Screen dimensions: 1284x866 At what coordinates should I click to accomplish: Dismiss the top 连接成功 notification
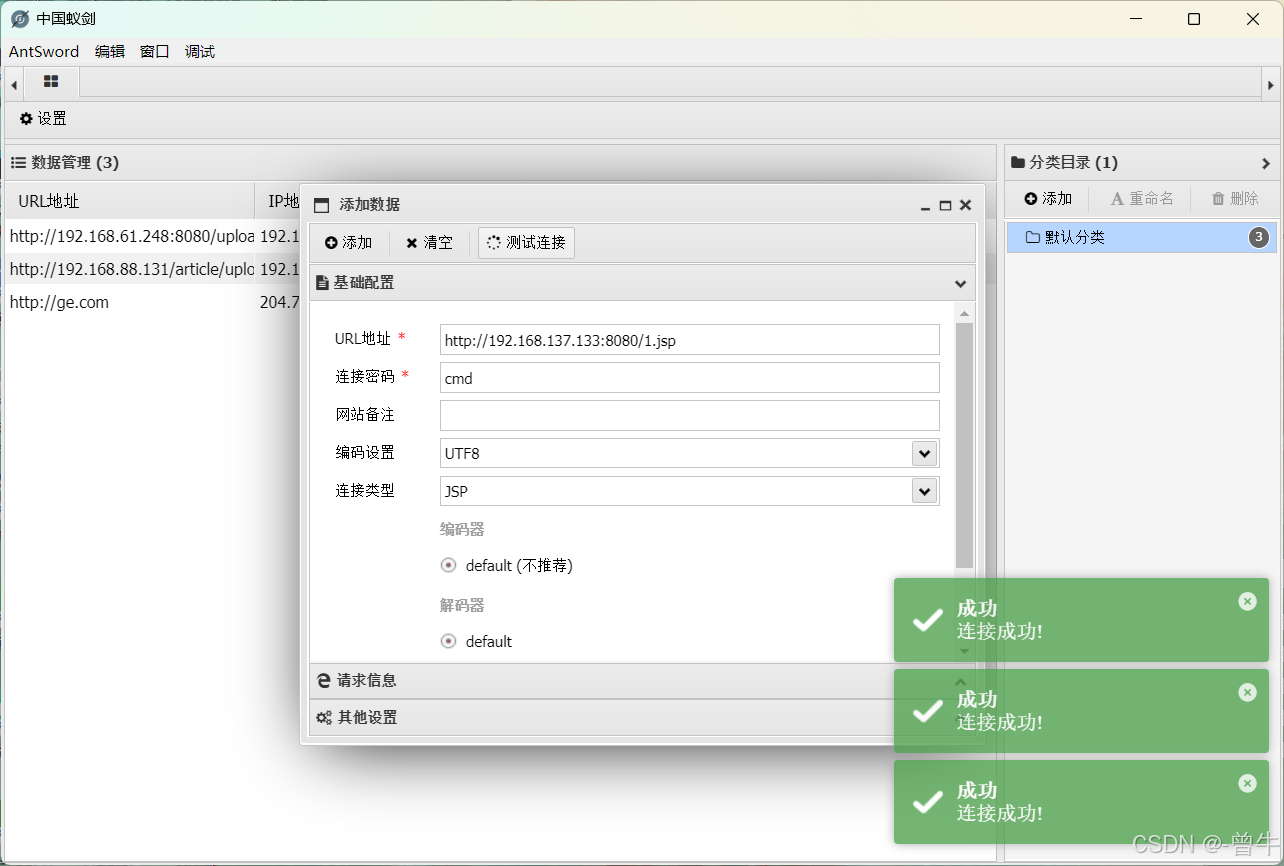(1247, 601)
